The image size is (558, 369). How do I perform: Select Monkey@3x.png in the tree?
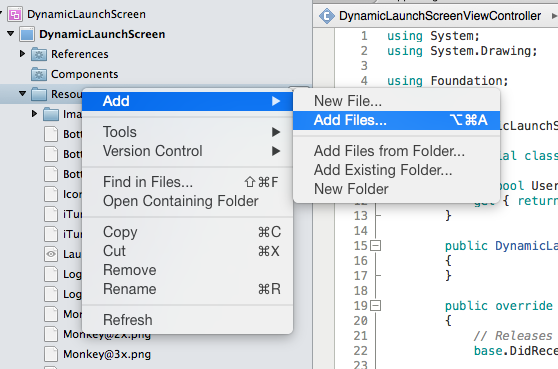coord(107,354)
